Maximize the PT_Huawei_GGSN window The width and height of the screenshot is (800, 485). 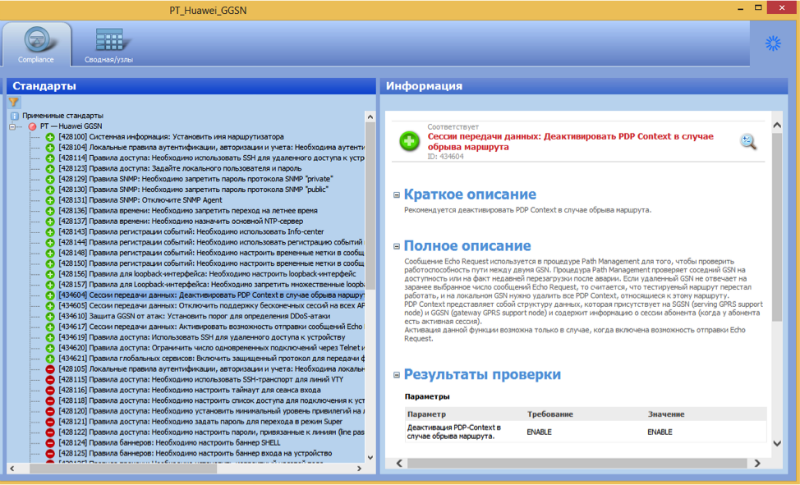pos(758,8)
